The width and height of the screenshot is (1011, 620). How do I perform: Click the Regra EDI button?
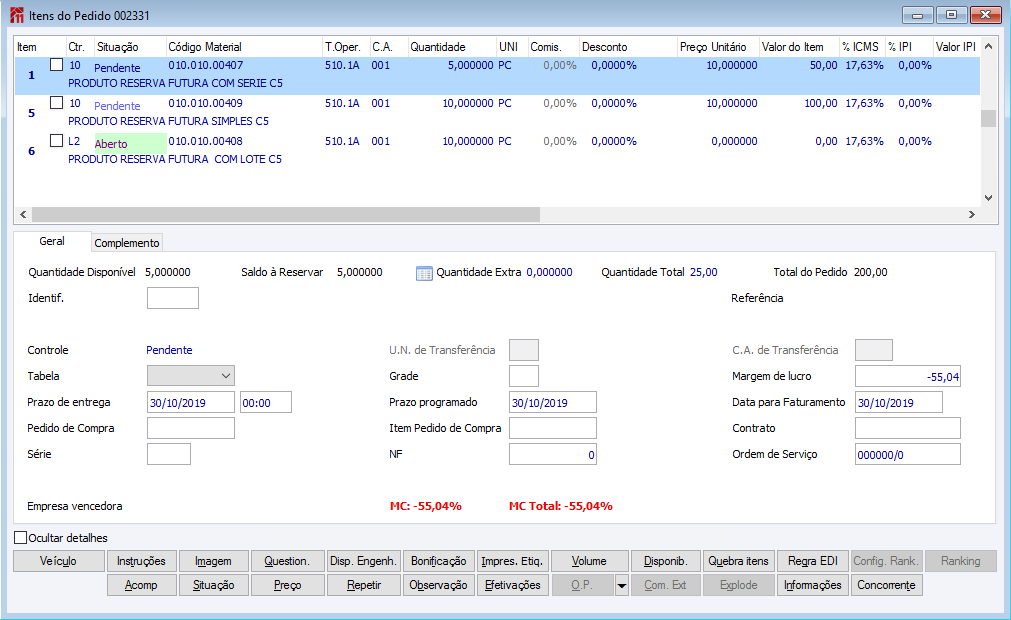(x=811, y=561)
